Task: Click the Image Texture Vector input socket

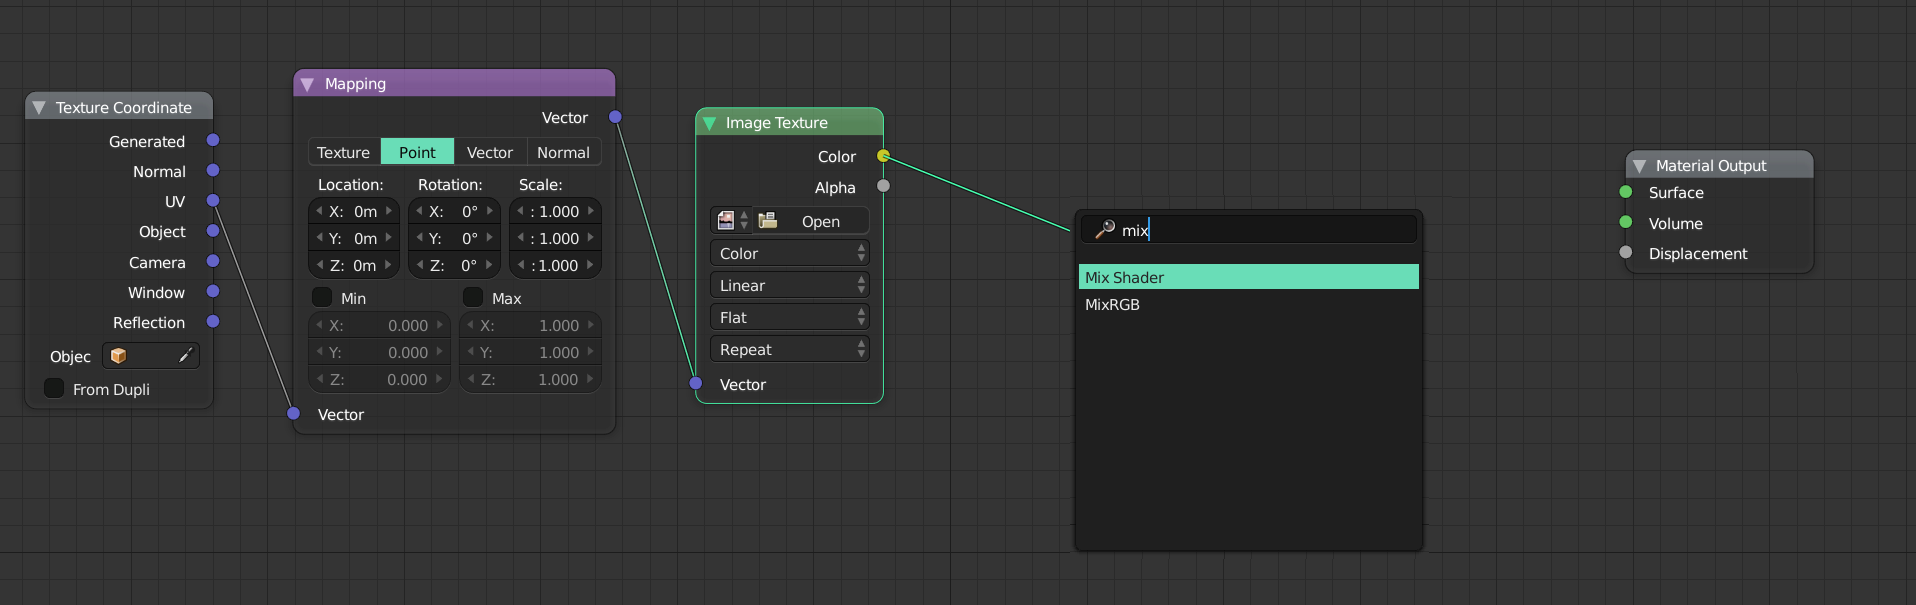Action: point(696,383)
